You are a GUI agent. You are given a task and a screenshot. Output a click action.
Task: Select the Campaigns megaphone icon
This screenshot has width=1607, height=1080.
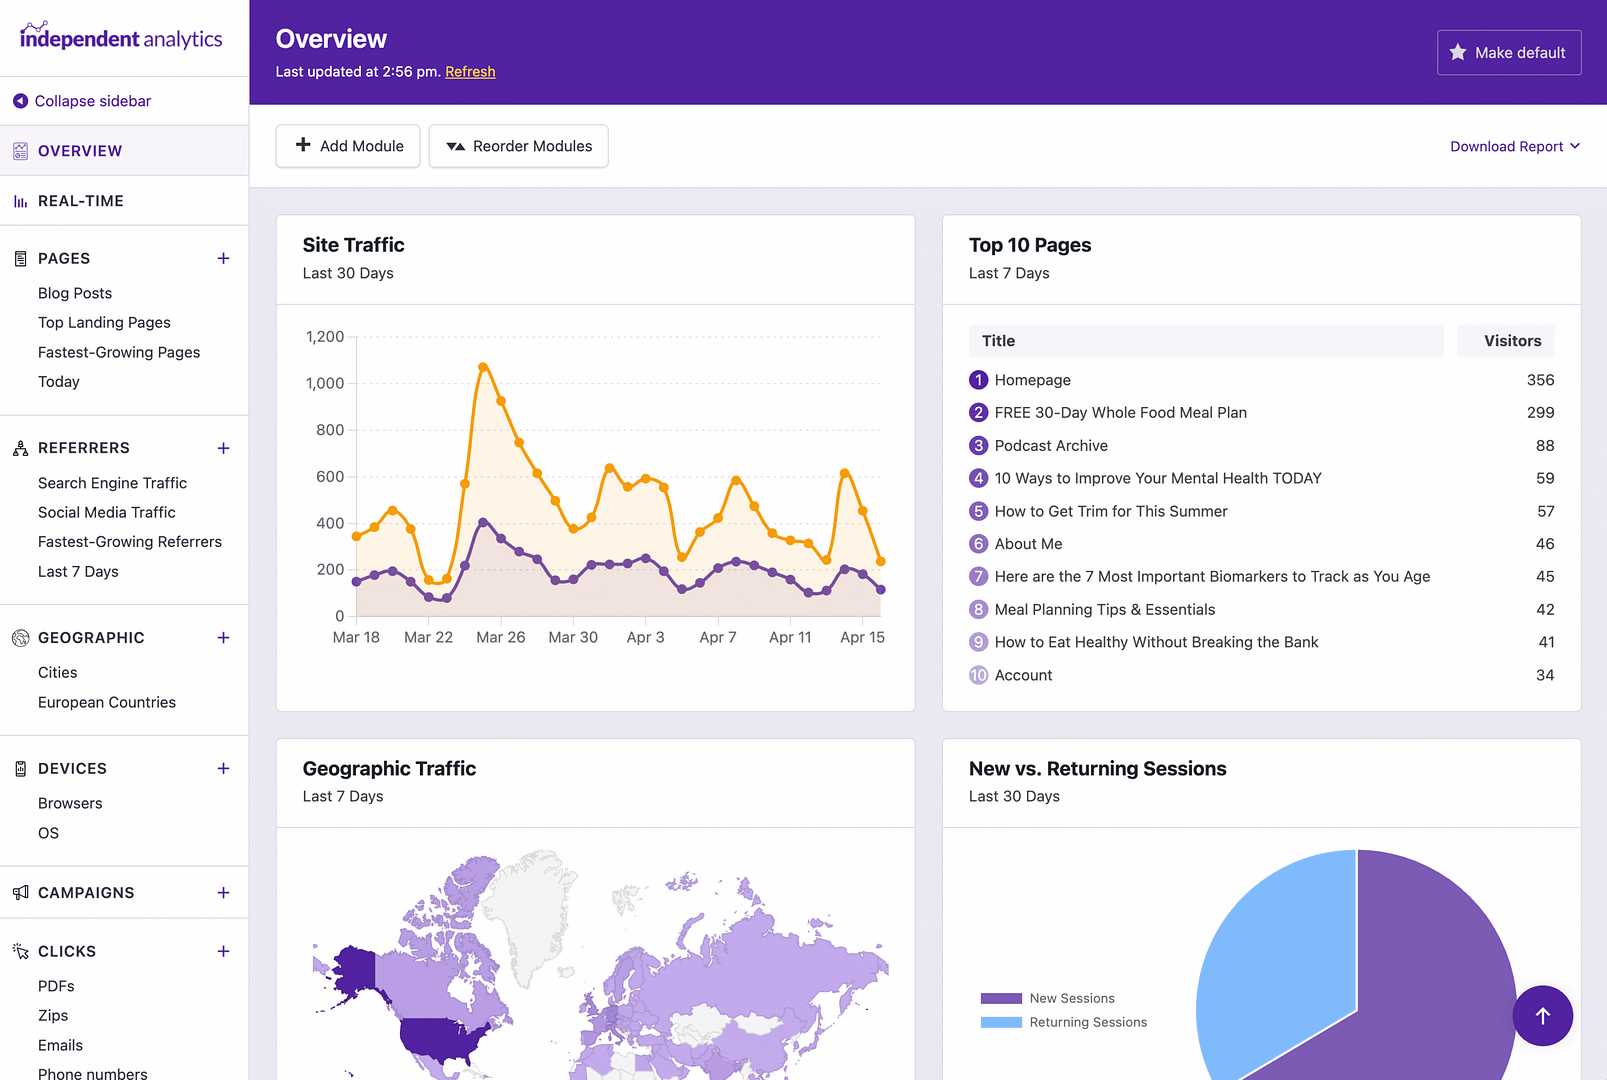[20, 892]
